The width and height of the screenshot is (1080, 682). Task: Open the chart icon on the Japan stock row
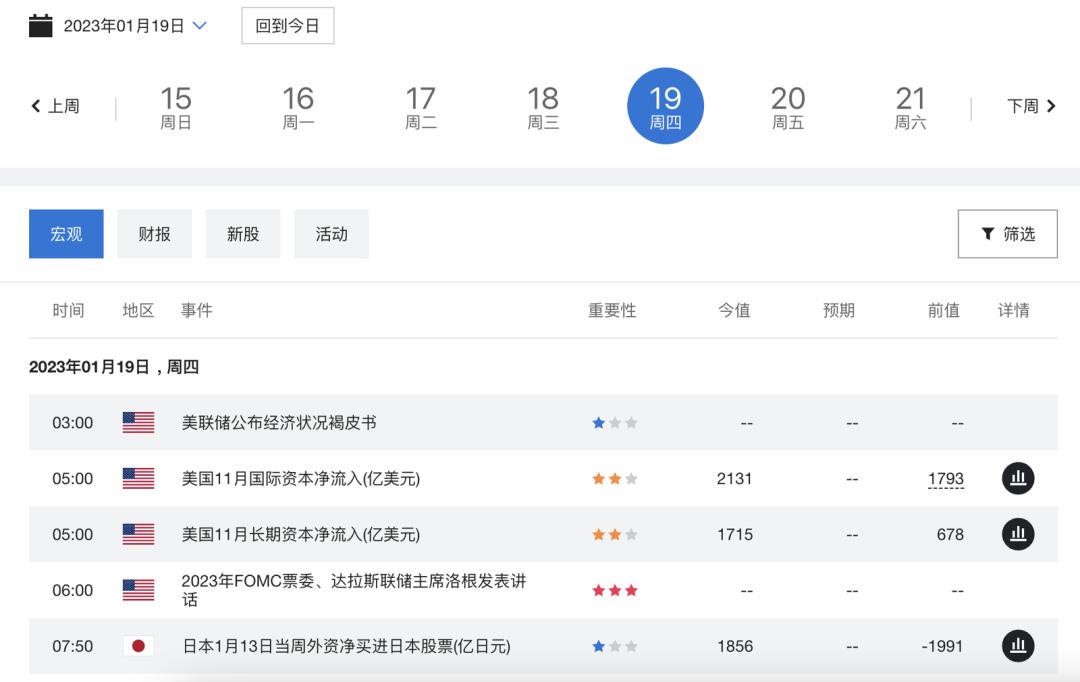(1018, 646)
